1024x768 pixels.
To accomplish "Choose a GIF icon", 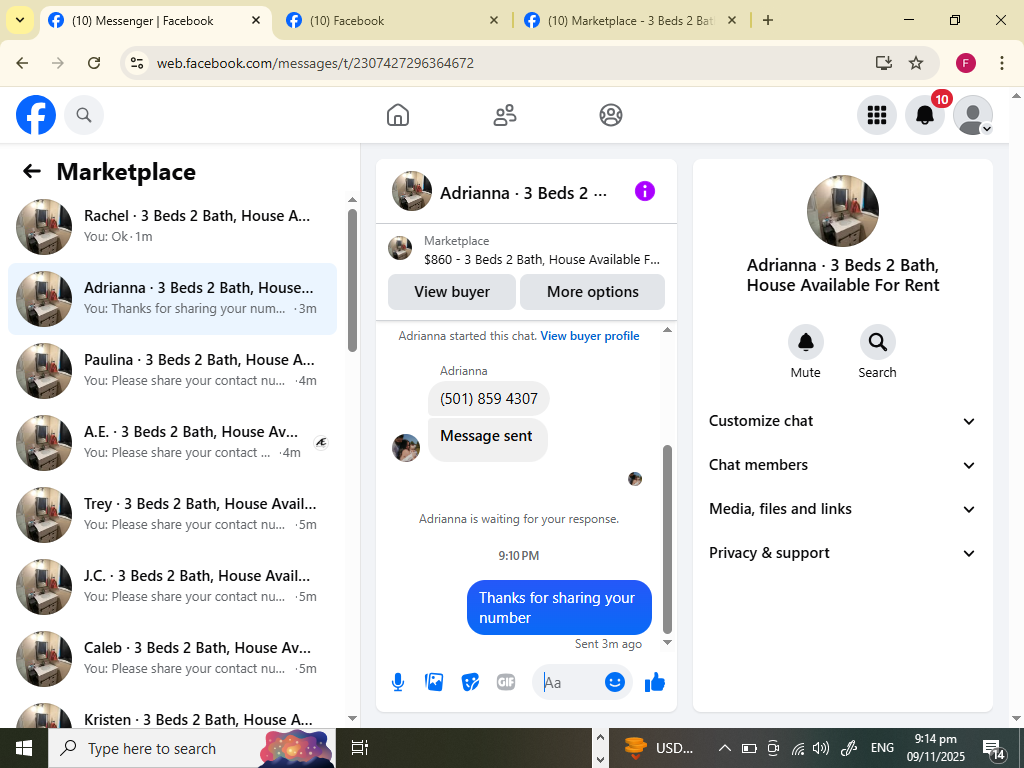I will 506,682.
